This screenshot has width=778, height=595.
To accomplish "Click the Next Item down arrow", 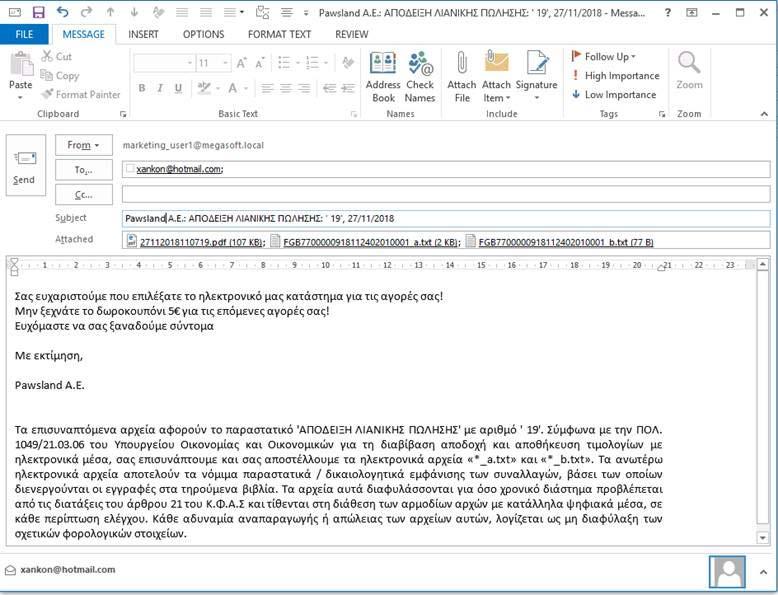I will (134, 12).
